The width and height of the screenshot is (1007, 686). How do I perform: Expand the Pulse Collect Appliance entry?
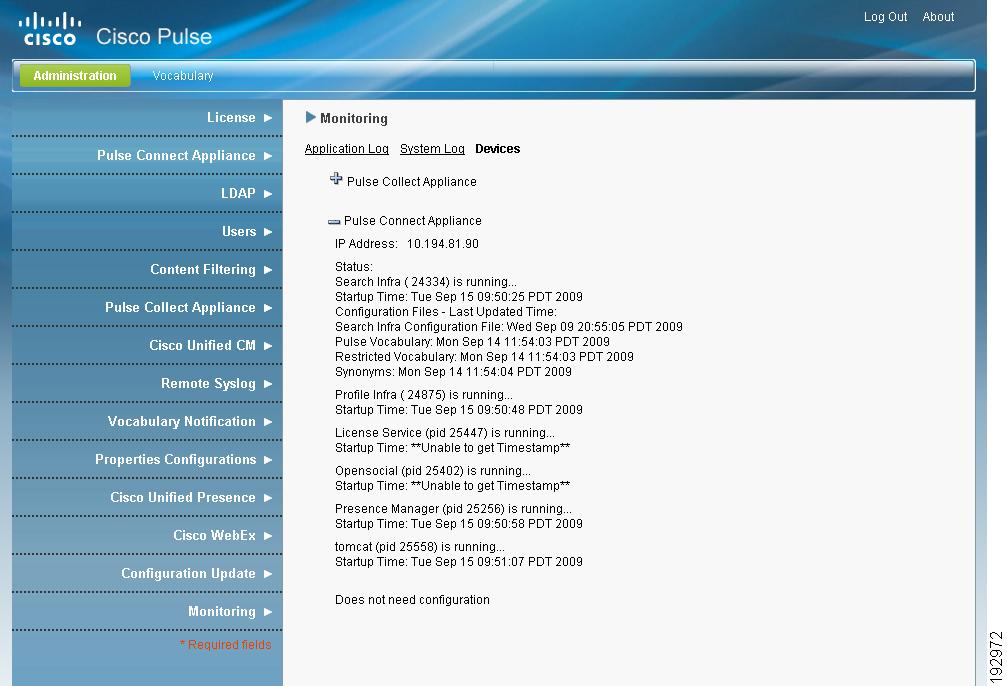pyautogui.click(x=335, y=179)
